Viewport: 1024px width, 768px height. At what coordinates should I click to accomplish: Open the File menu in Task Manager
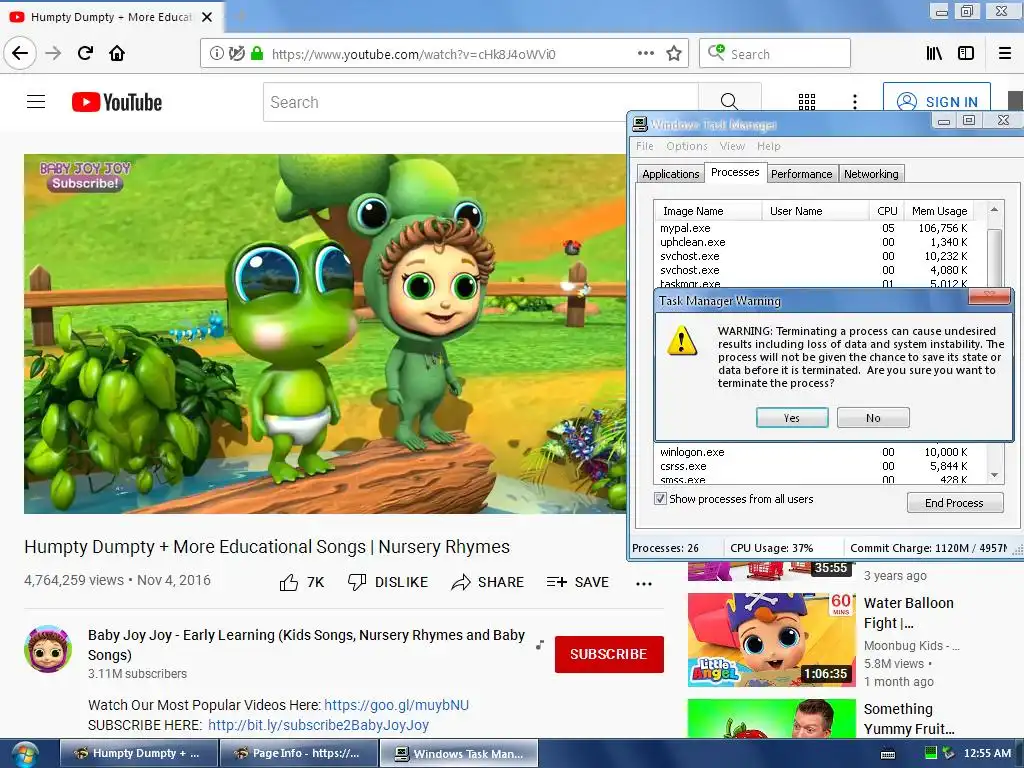click(x=645, y=146)
